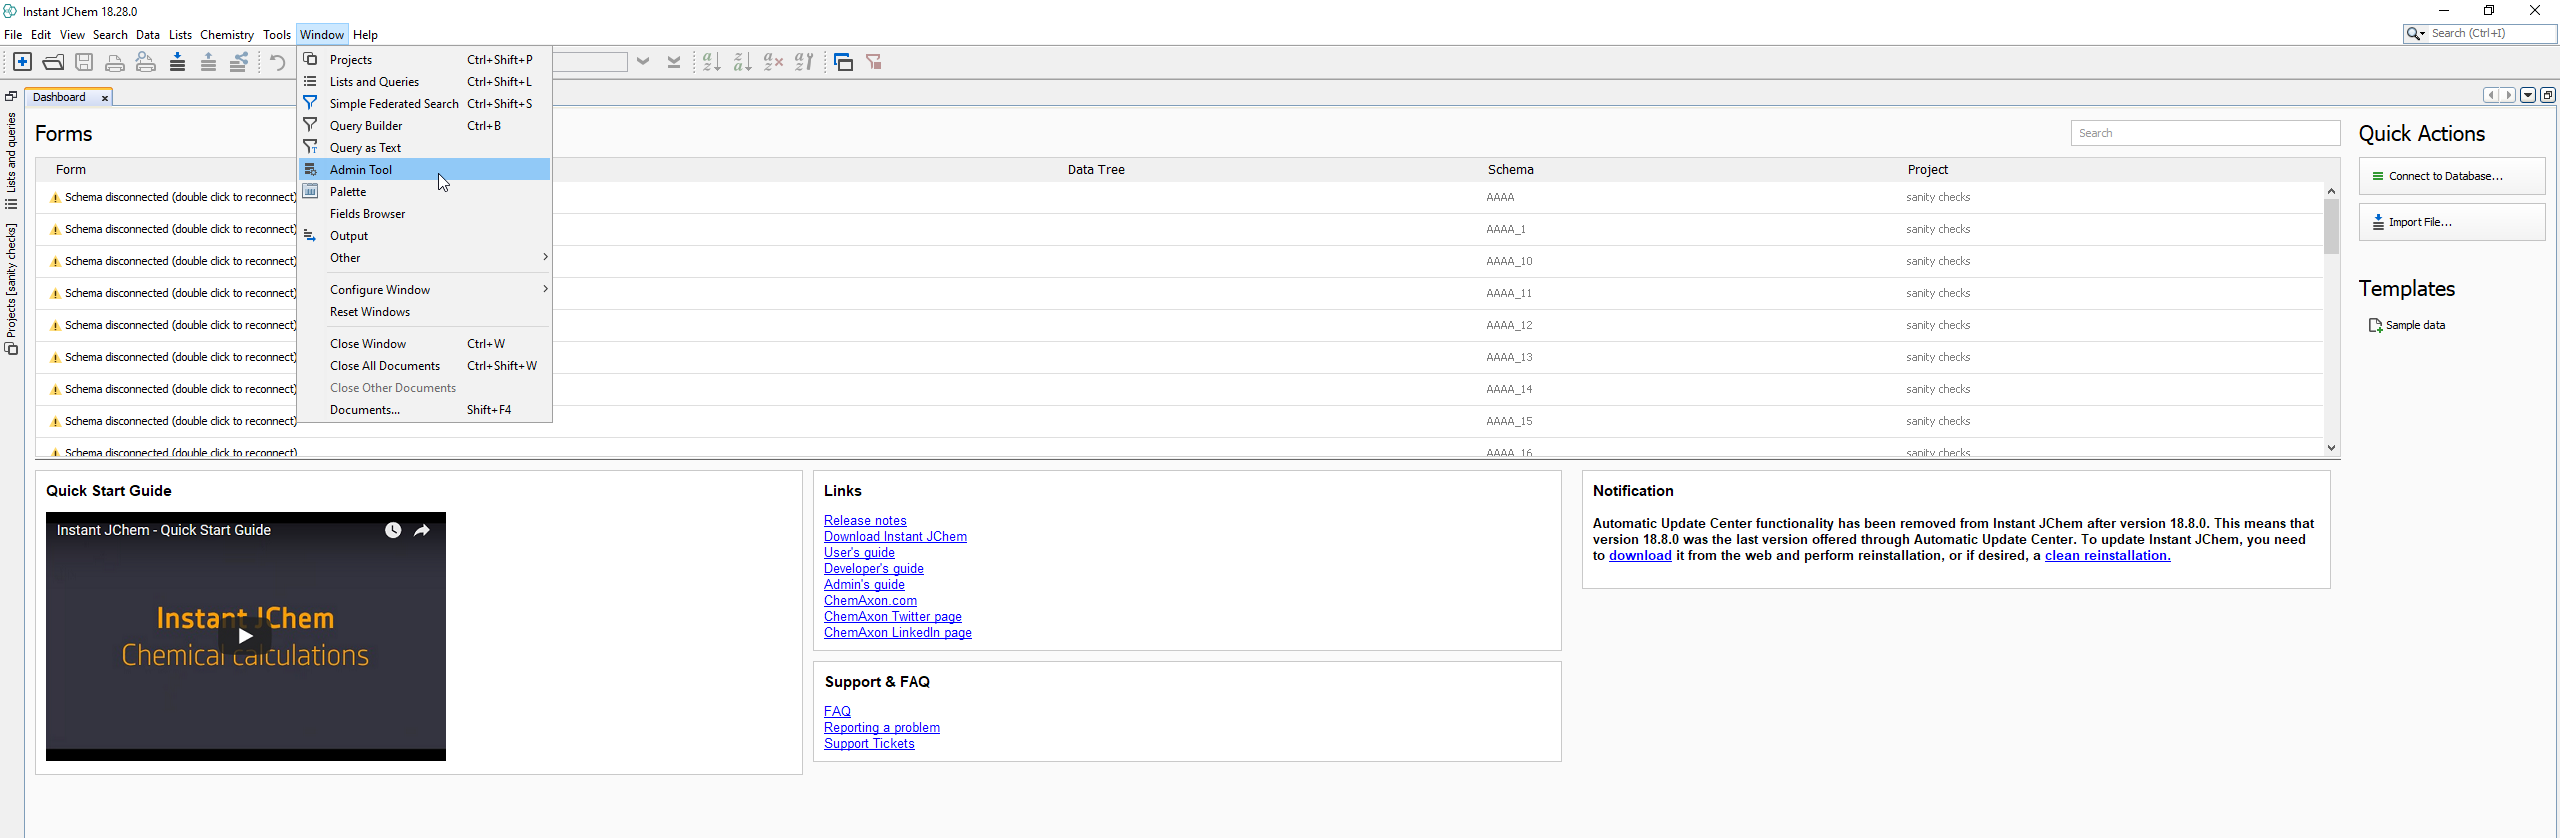2560x838 pixels.
Task: Open the Sample data template
Action: coord(2414,325)
